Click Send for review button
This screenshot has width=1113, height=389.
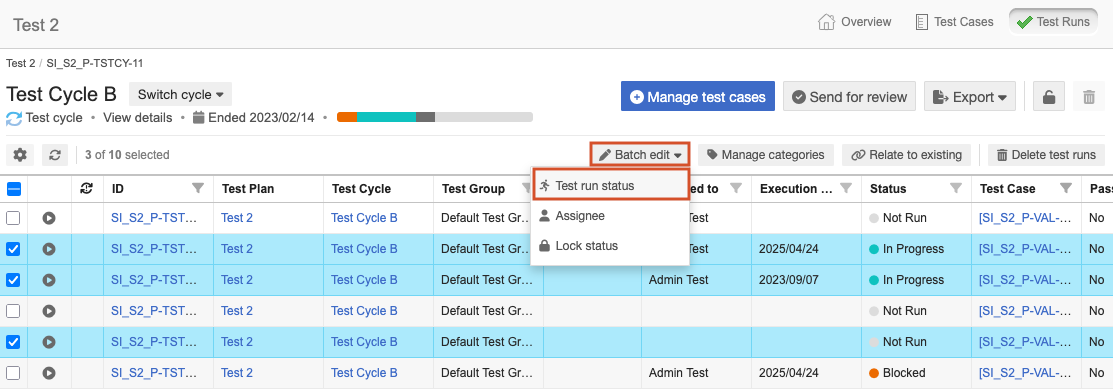click(x=849, y=97)
